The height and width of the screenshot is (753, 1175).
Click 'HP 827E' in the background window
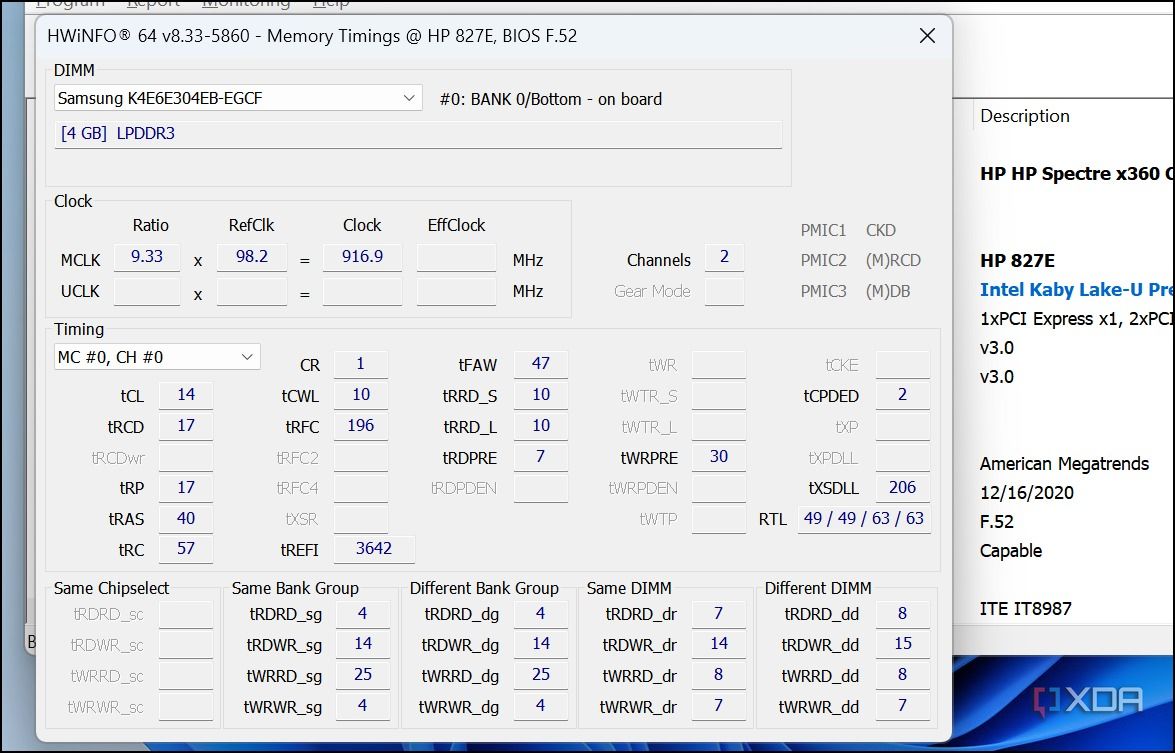click(1017, 261)
